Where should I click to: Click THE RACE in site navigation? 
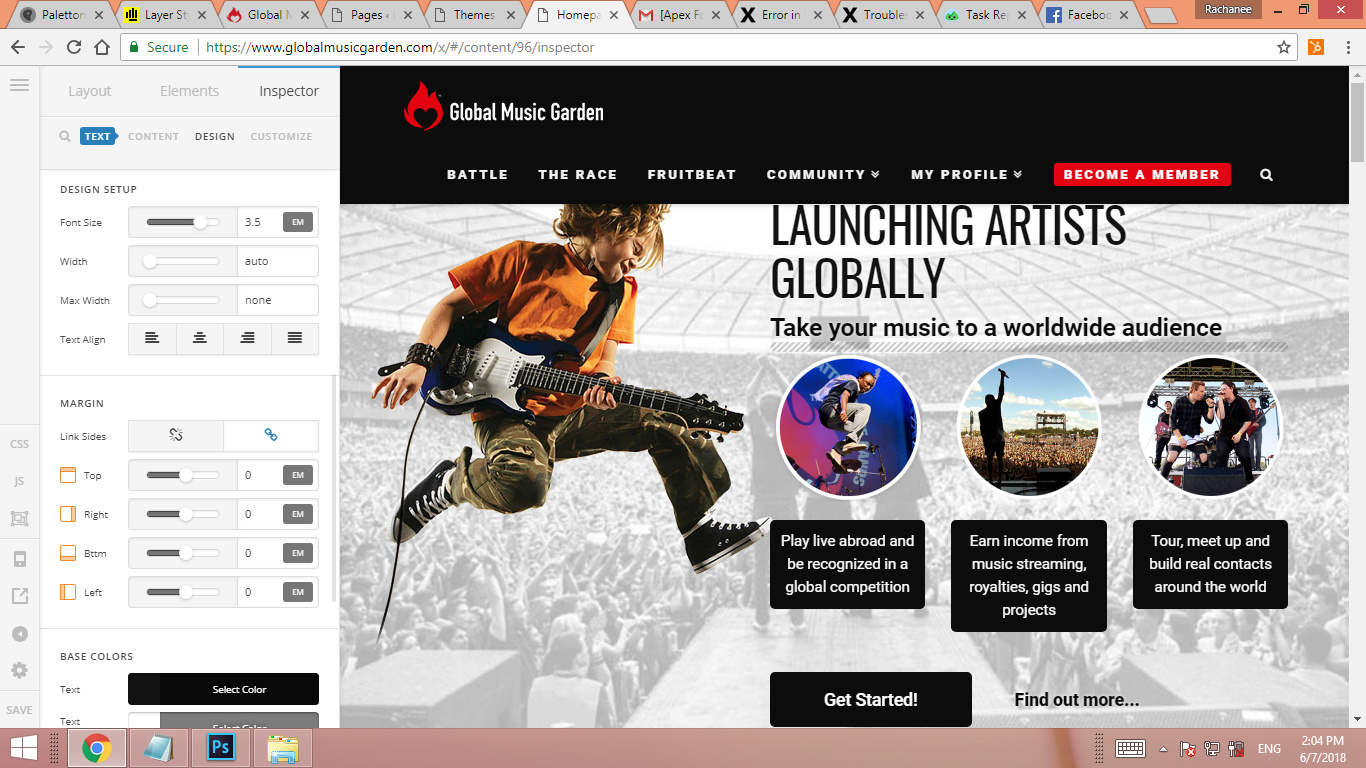pos(577,174)
